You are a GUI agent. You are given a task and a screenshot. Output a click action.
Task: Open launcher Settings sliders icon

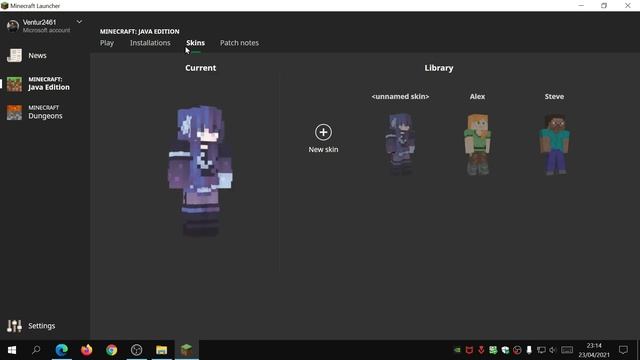coord(14,326)
